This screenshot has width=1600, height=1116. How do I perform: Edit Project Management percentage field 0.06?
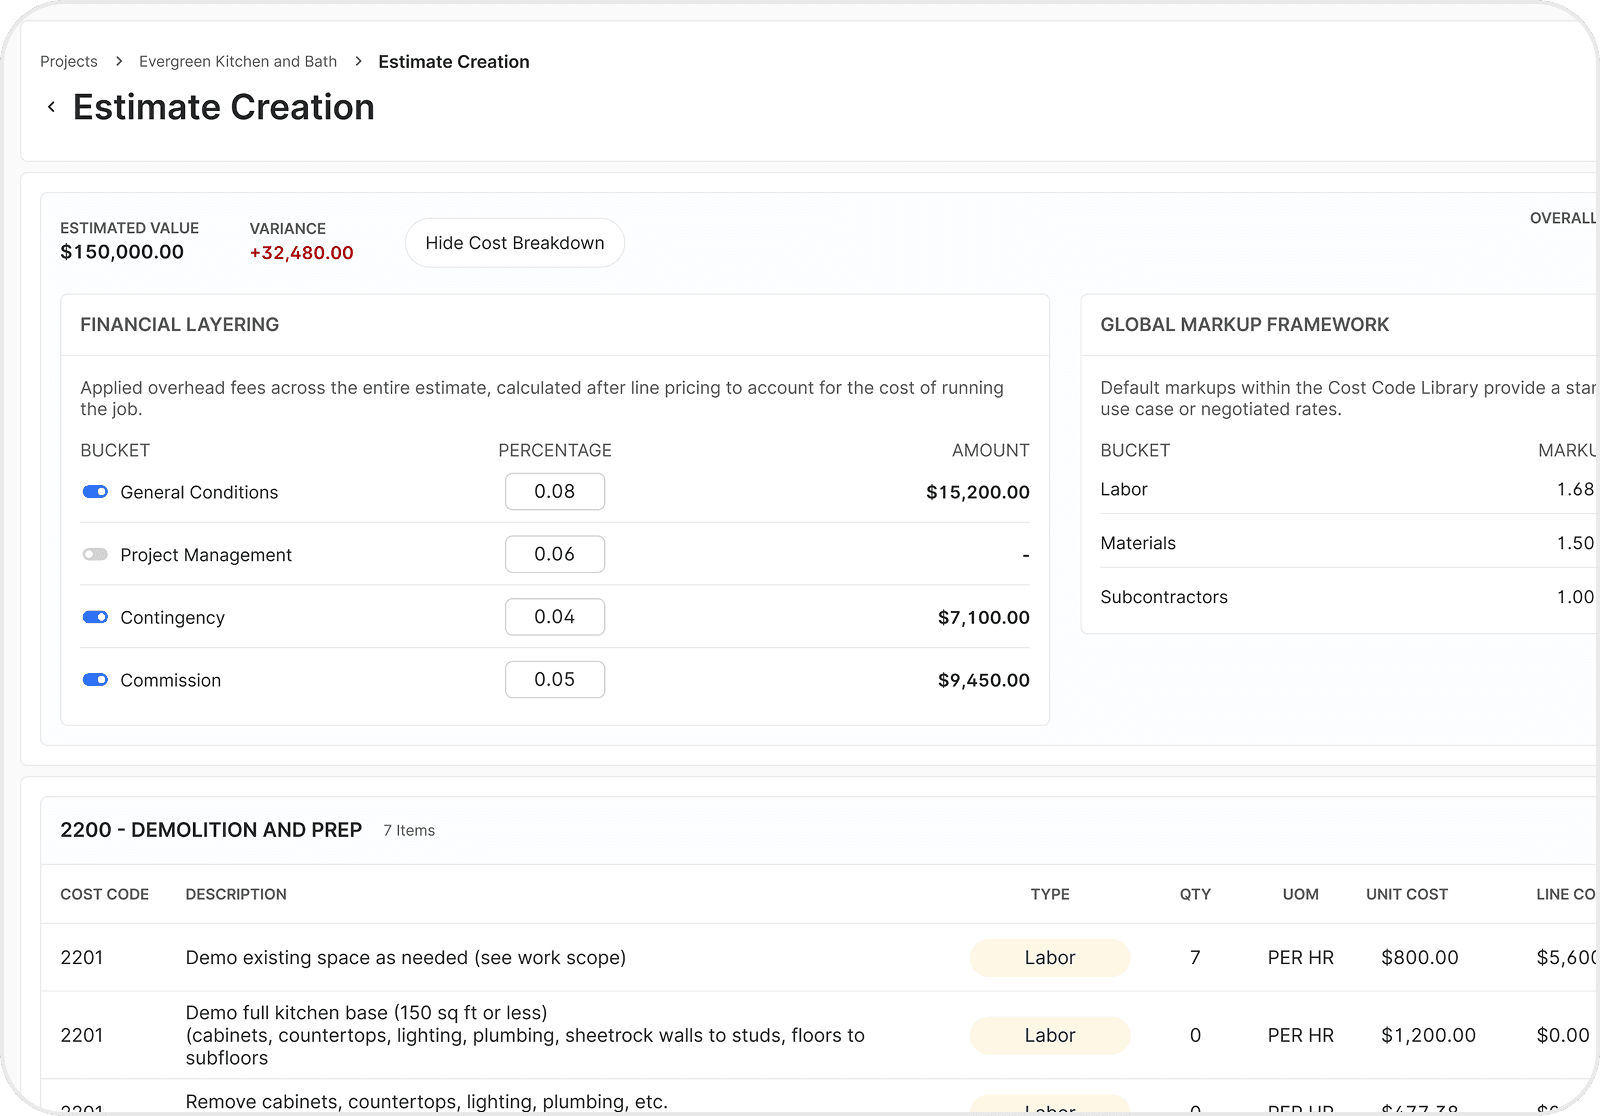555,554
